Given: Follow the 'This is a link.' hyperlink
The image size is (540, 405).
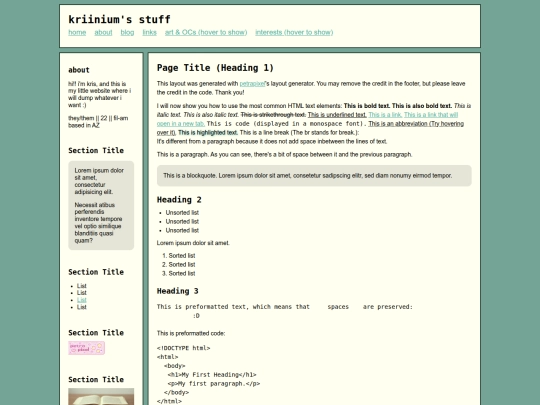Looking at the screenshot, I should click(x=385, y=115).
